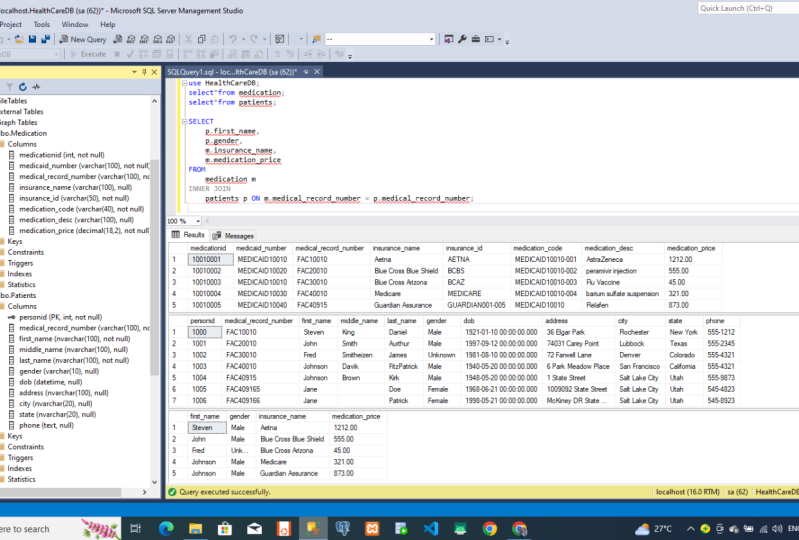Open the Project menu
The width and height of the screenshot is (799, 540).
pyautogui.click(x=10, y=24)
